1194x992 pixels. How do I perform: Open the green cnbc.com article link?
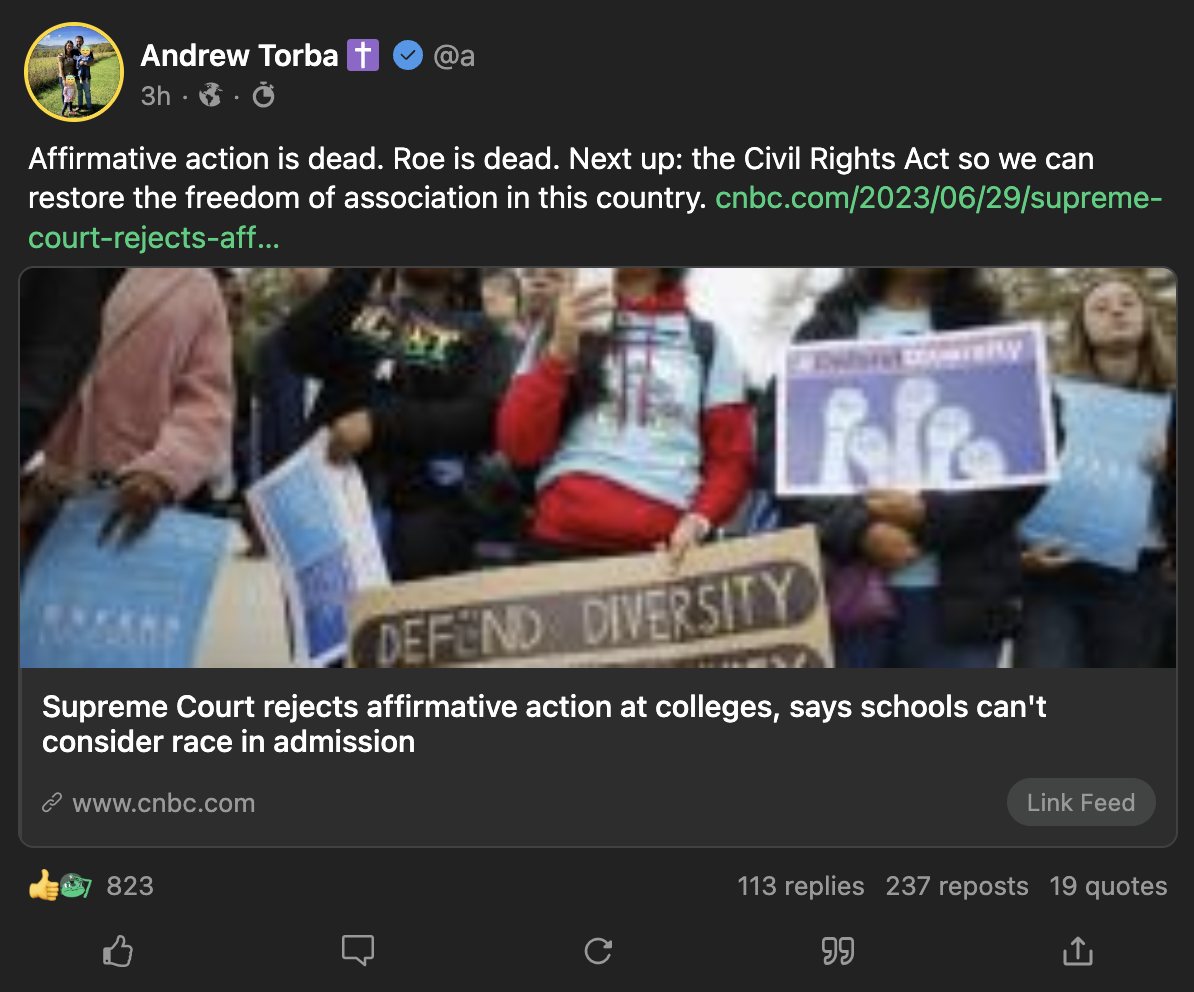(595, 218)
